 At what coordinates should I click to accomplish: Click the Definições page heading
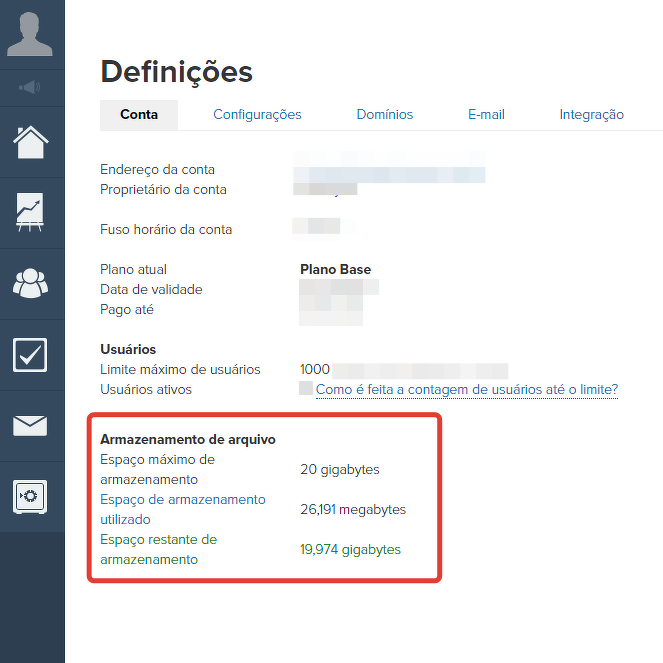176,72
